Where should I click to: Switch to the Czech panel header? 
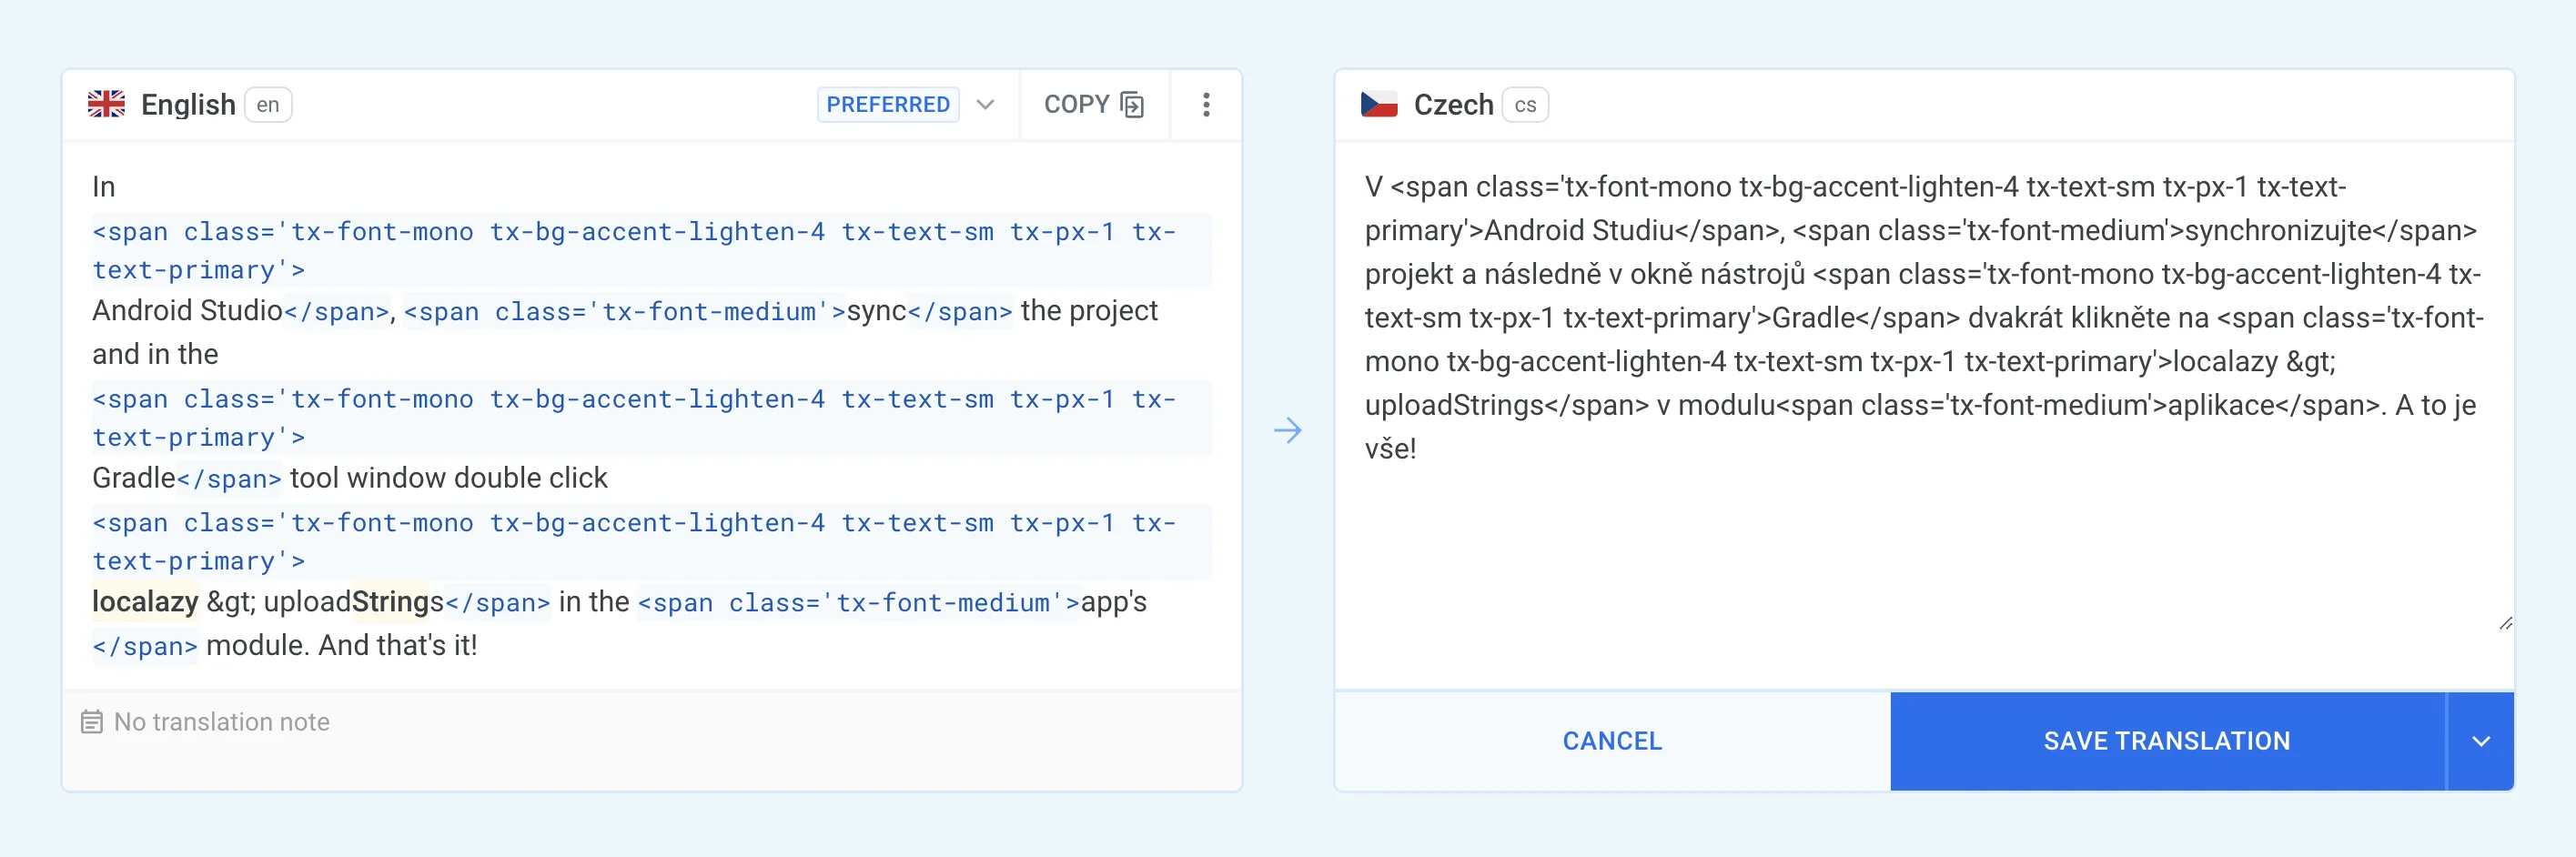point(1454,104)
